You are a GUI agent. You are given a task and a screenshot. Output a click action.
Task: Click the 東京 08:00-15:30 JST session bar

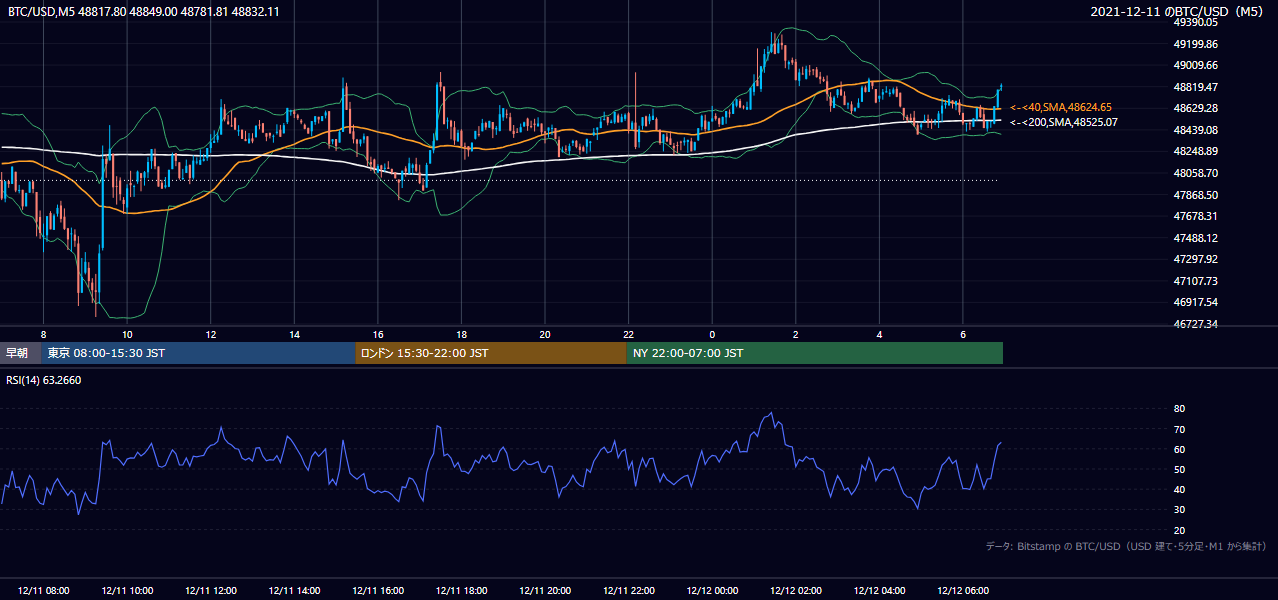coord(198,353)
